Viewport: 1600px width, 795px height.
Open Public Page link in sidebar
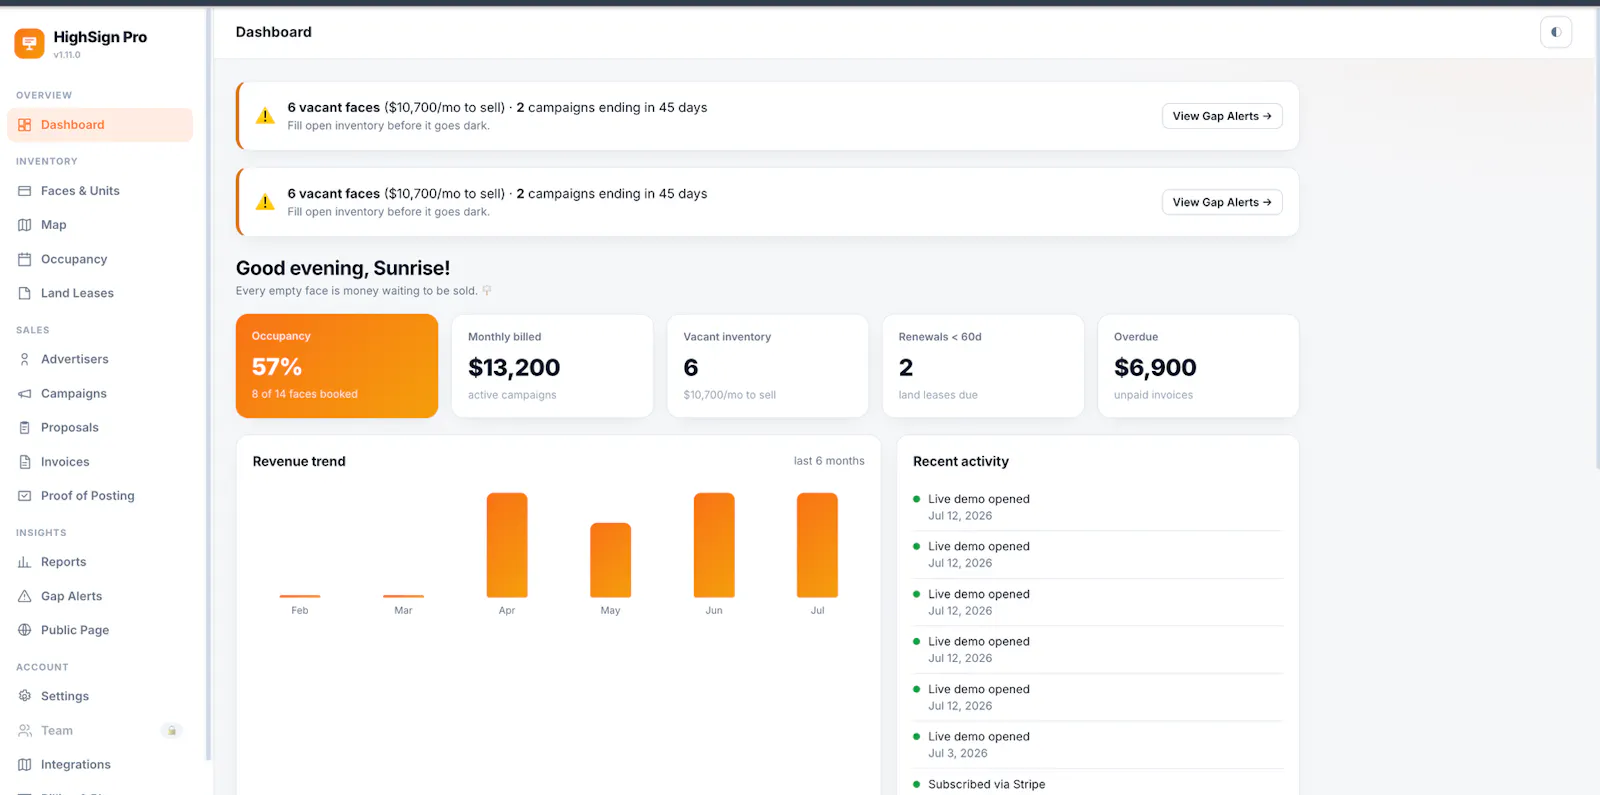click(x=100, y=630)
